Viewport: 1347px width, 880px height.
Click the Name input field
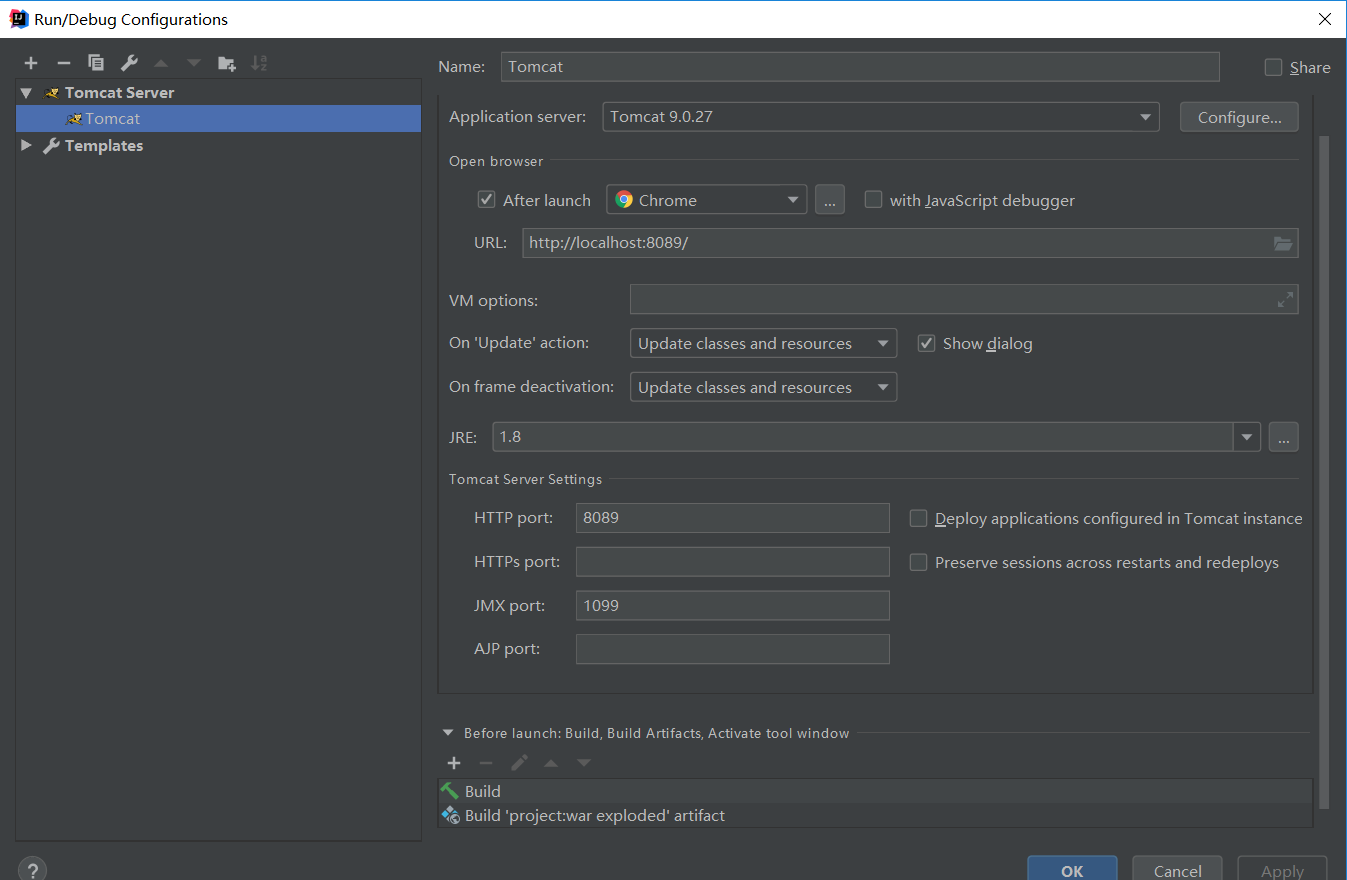pyautogui.click(x=860, y=67)
